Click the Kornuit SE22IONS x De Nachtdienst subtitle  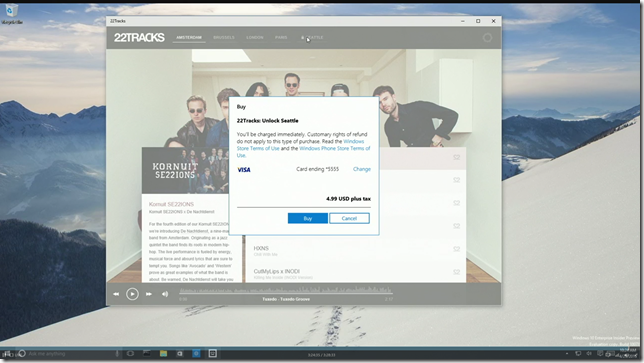tap(182, 212)
